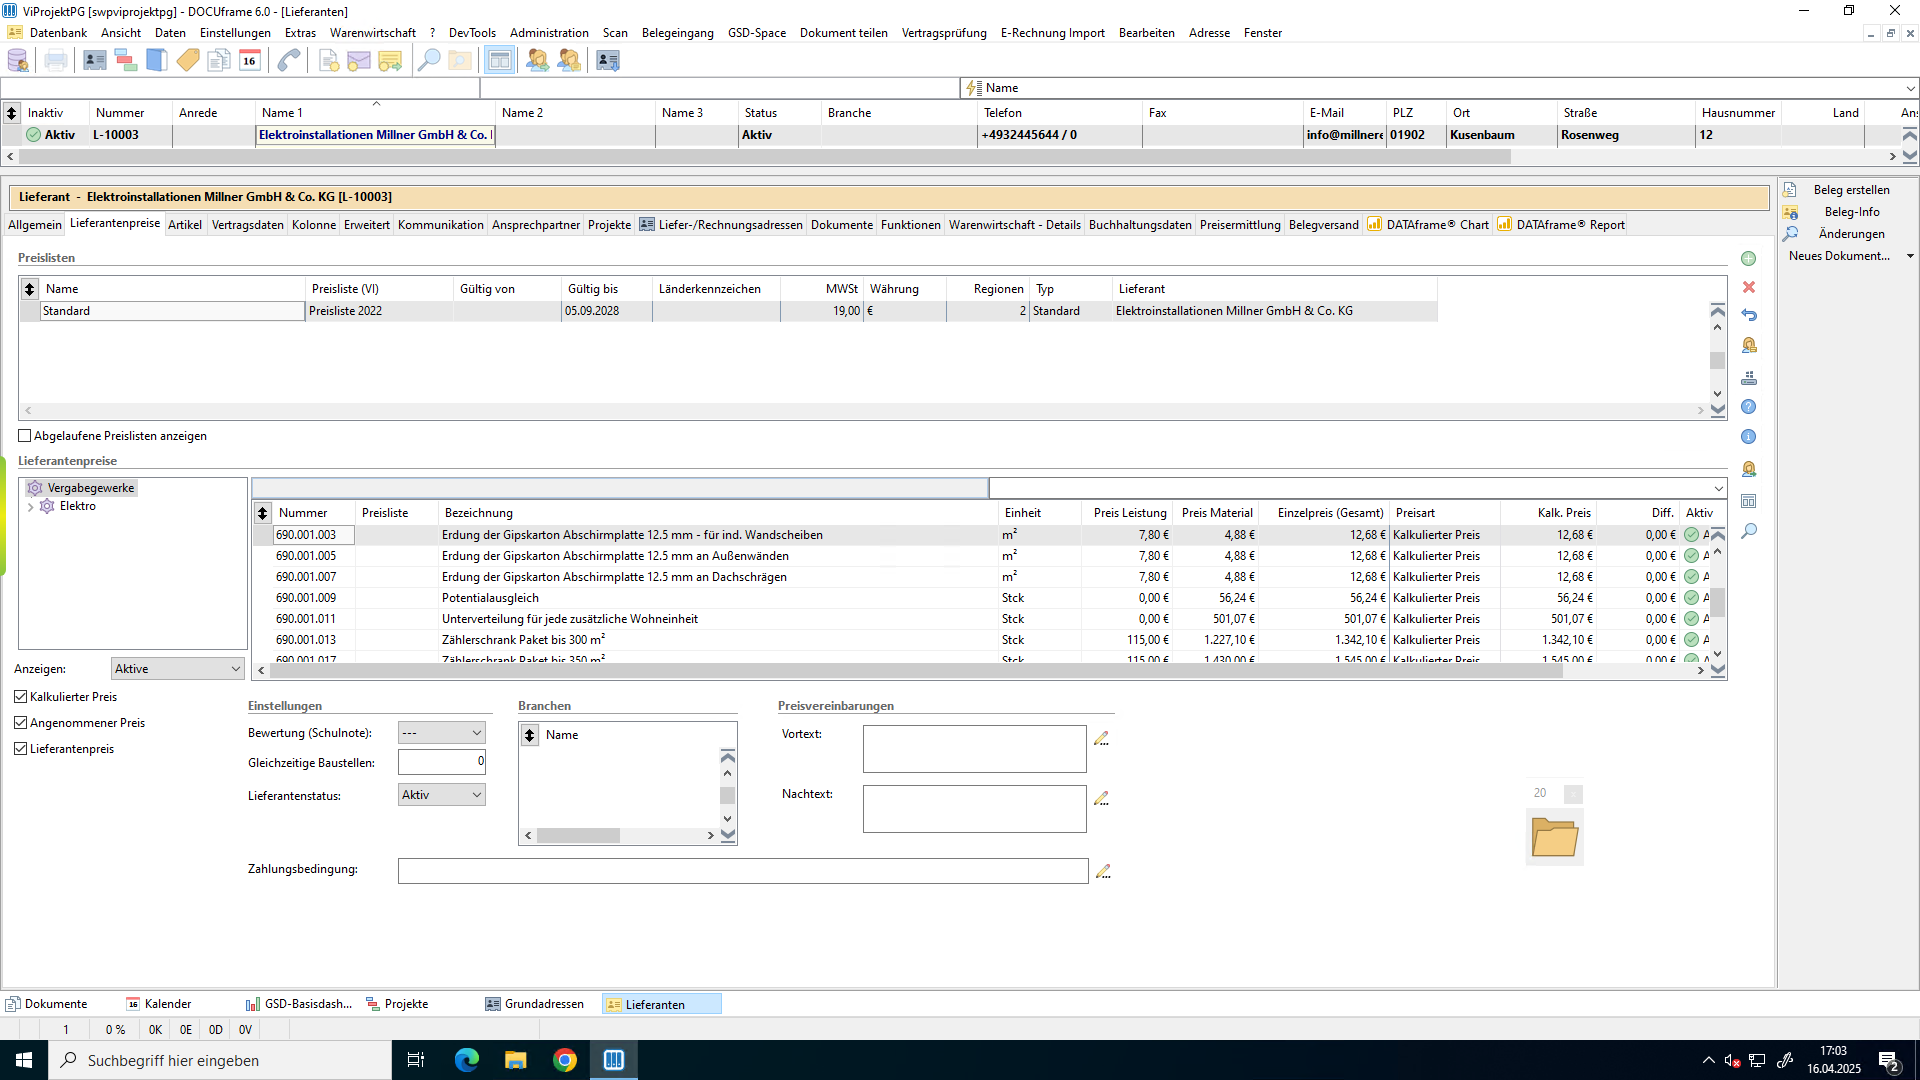Open the Einstellungen menu

pyautogui.click(x=235, y=33)
